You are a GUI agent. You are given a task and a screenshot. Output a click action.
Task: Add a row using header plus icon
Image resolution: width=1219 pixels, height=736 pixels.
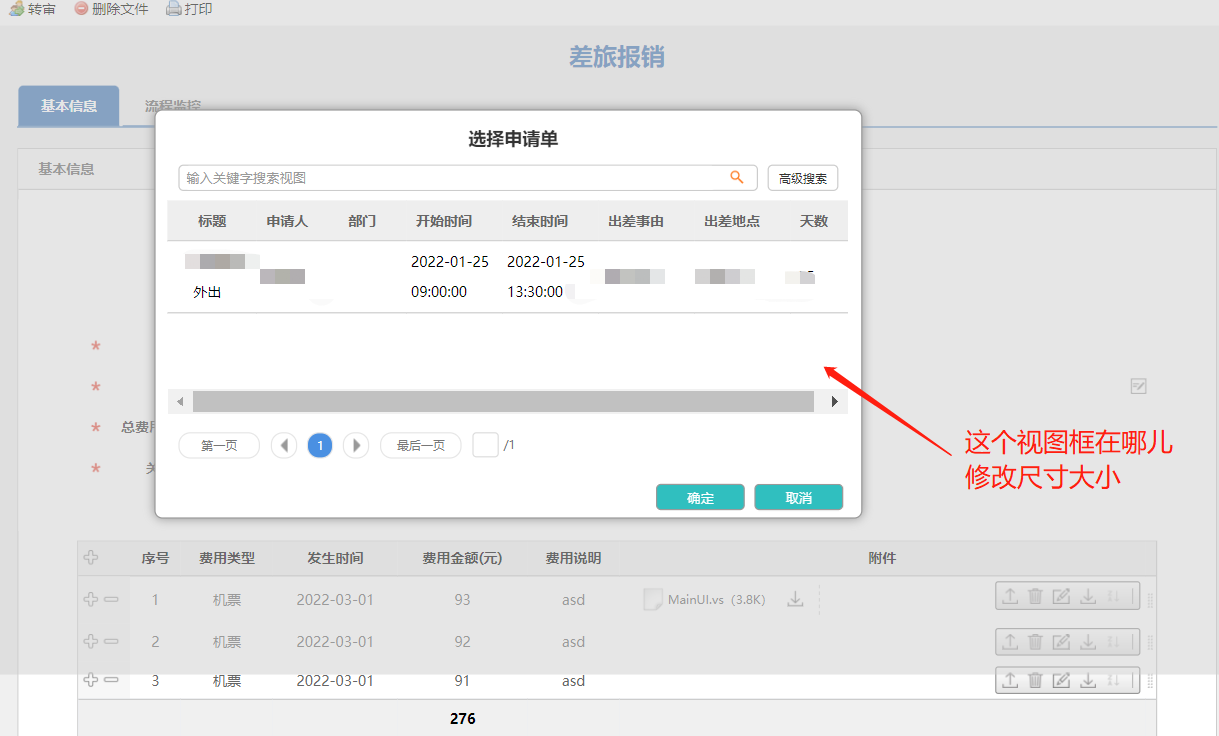coord(91,558)
